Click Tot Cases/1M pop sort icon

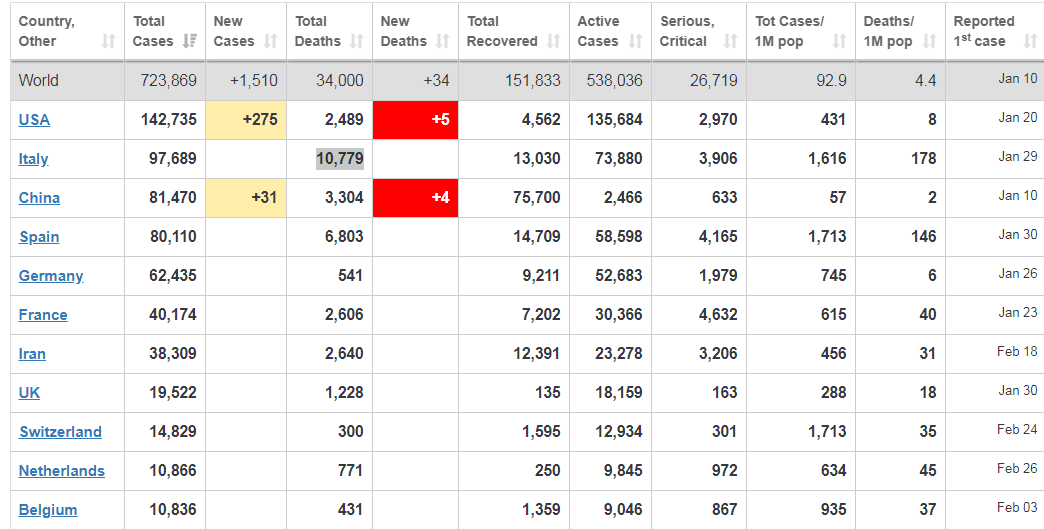coord(839,41)
